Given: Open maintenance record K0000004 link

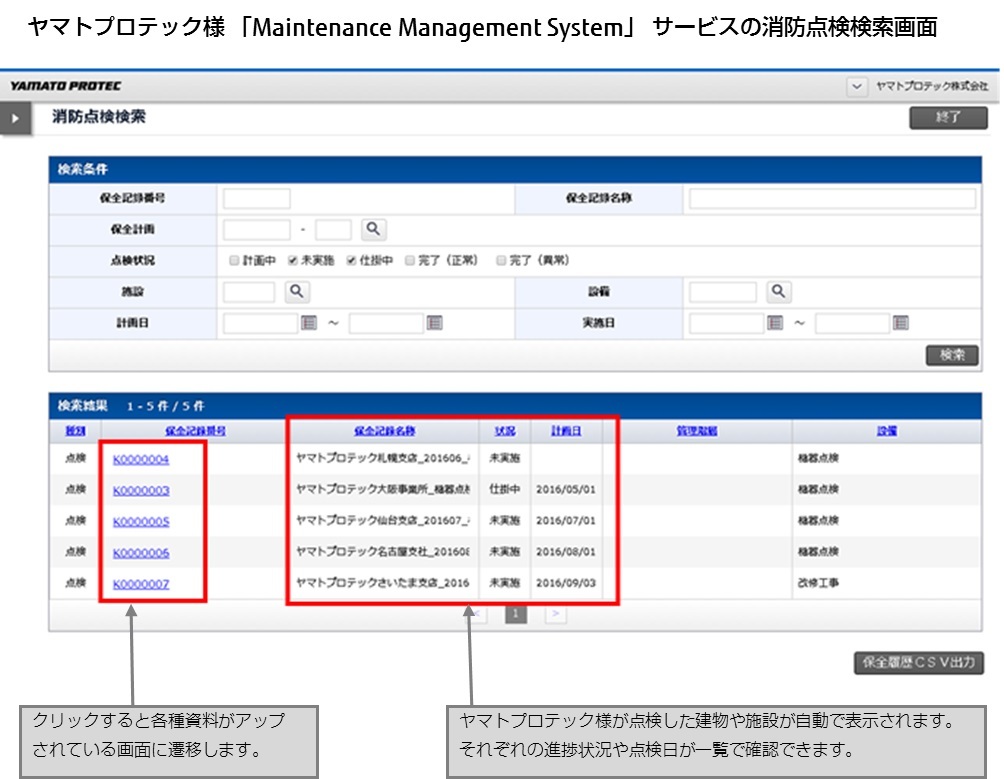Looking at the screenshot, I should click(141, 460).
